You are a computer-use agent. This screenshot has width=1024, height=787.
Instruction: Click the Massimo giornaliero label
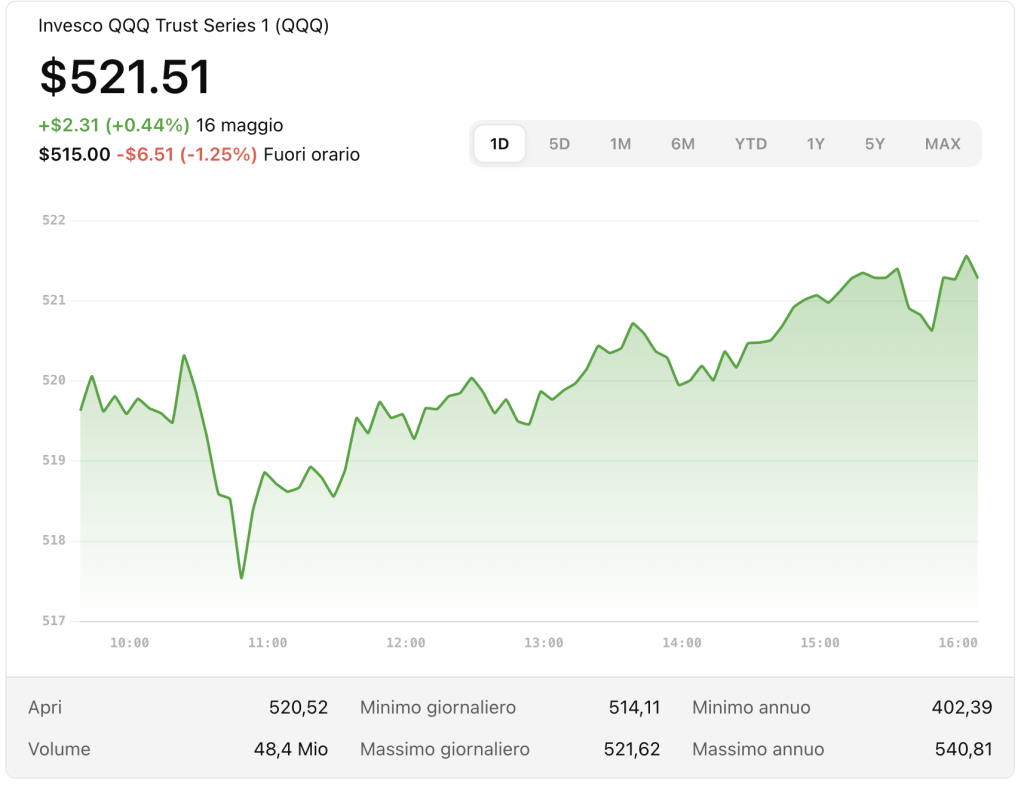coord(444,749)
